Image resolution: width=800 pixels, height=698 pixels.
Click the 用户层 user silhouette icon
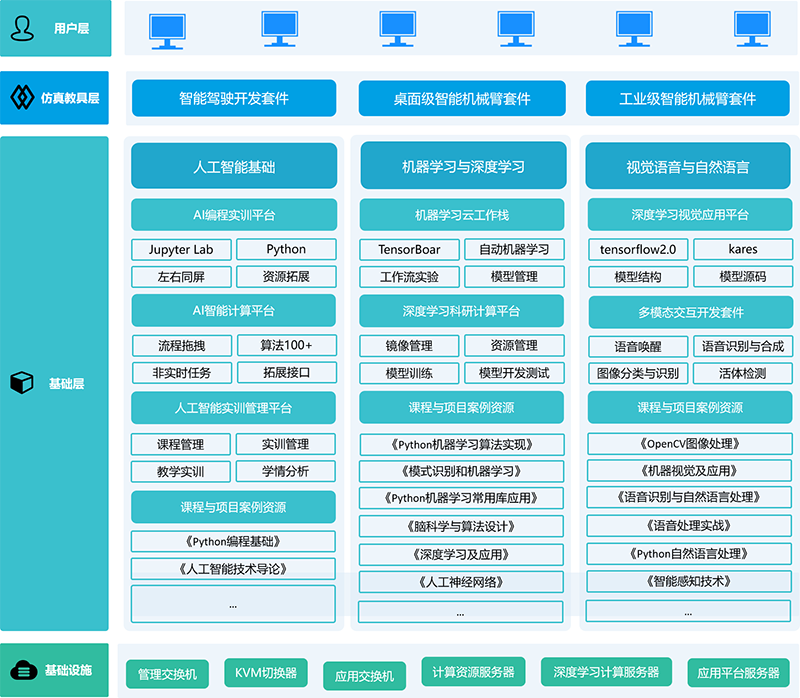click(x=22, y=29)
